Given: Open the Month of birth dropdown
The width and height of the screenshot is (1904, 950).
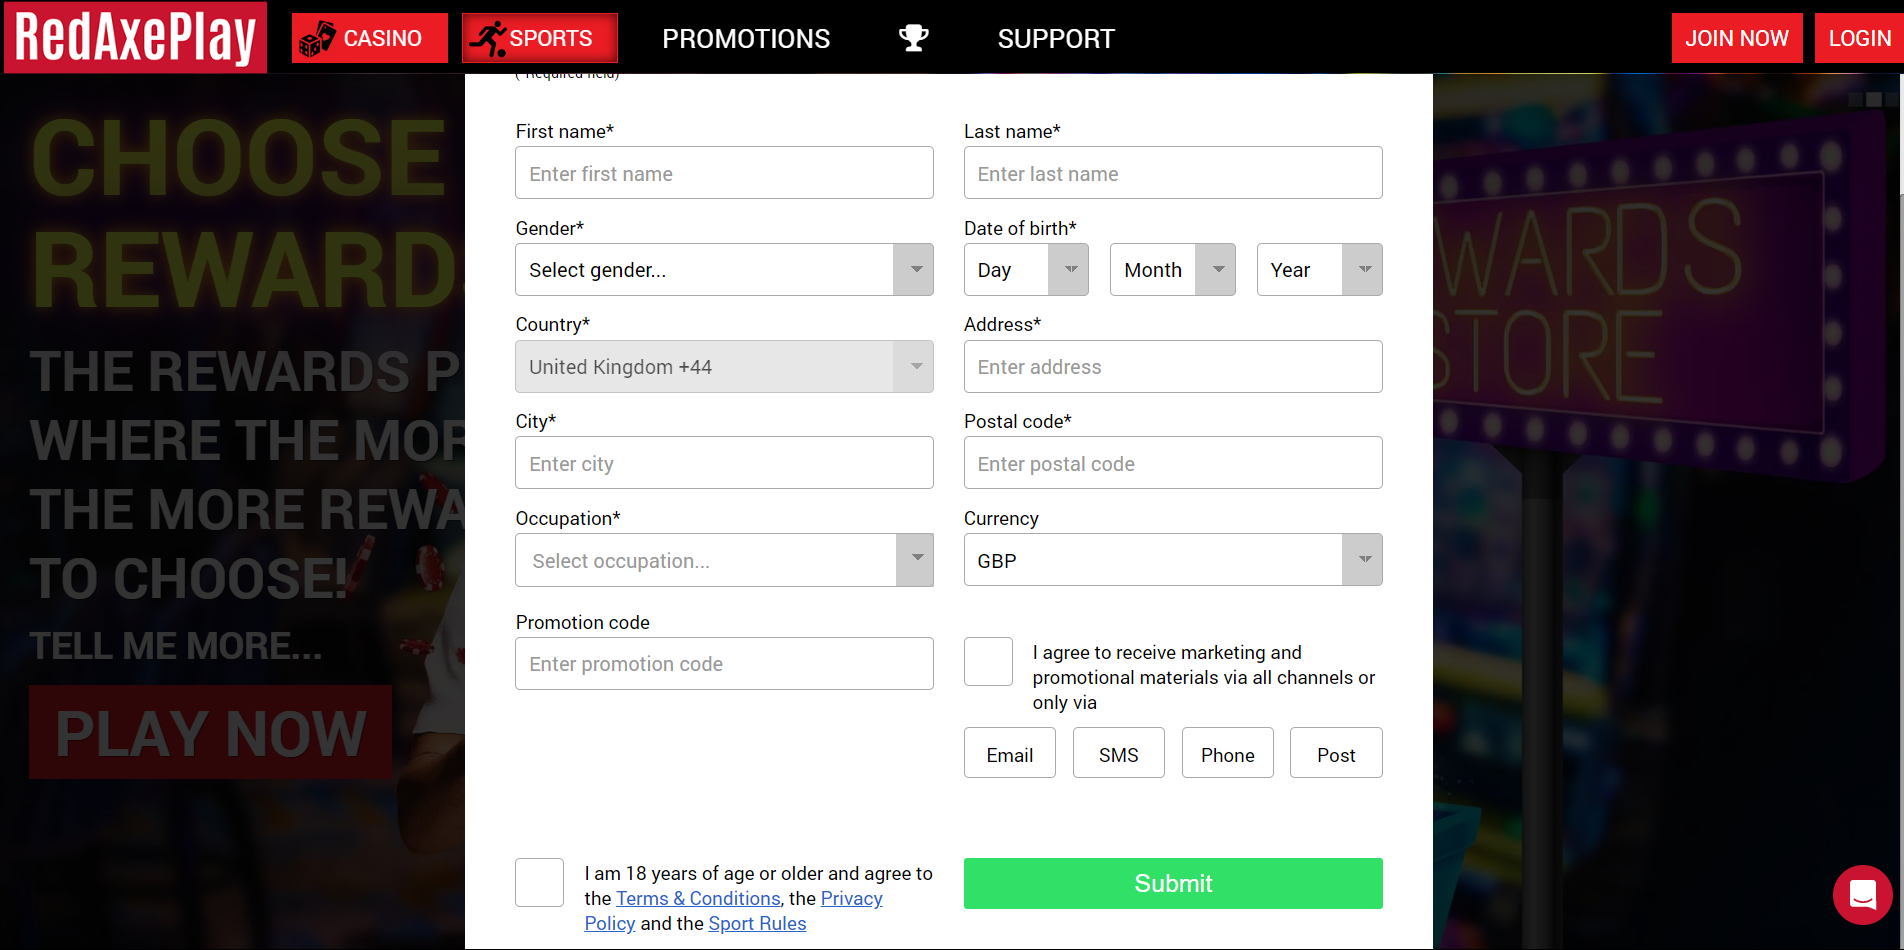Looking at the screenshot, I should click(1172, 270).
